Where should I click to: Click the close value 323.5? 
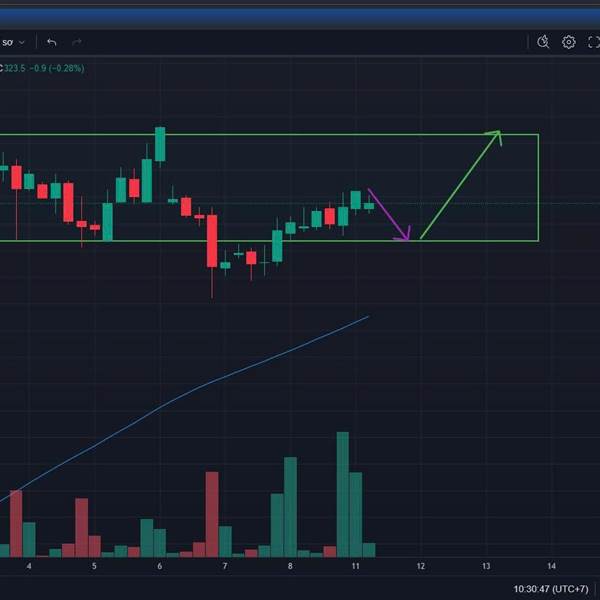[15, 68]
